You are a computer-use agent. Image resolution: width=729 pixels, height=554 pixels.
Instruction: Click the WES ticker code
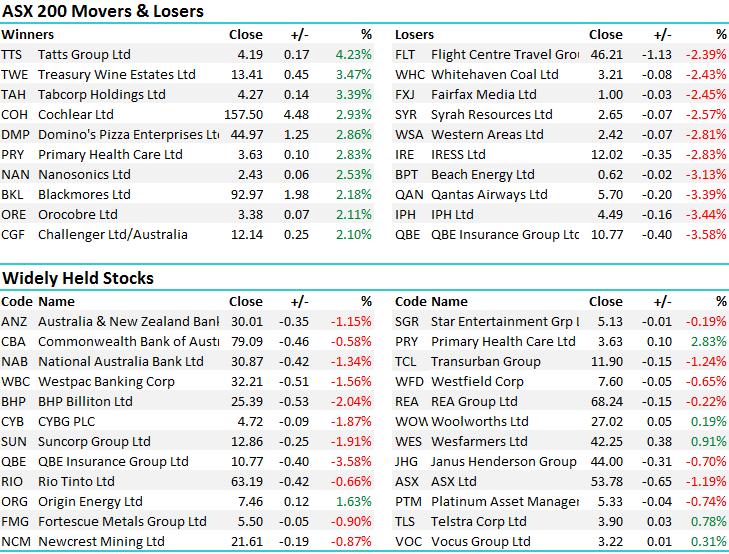(x=407, y=442)
